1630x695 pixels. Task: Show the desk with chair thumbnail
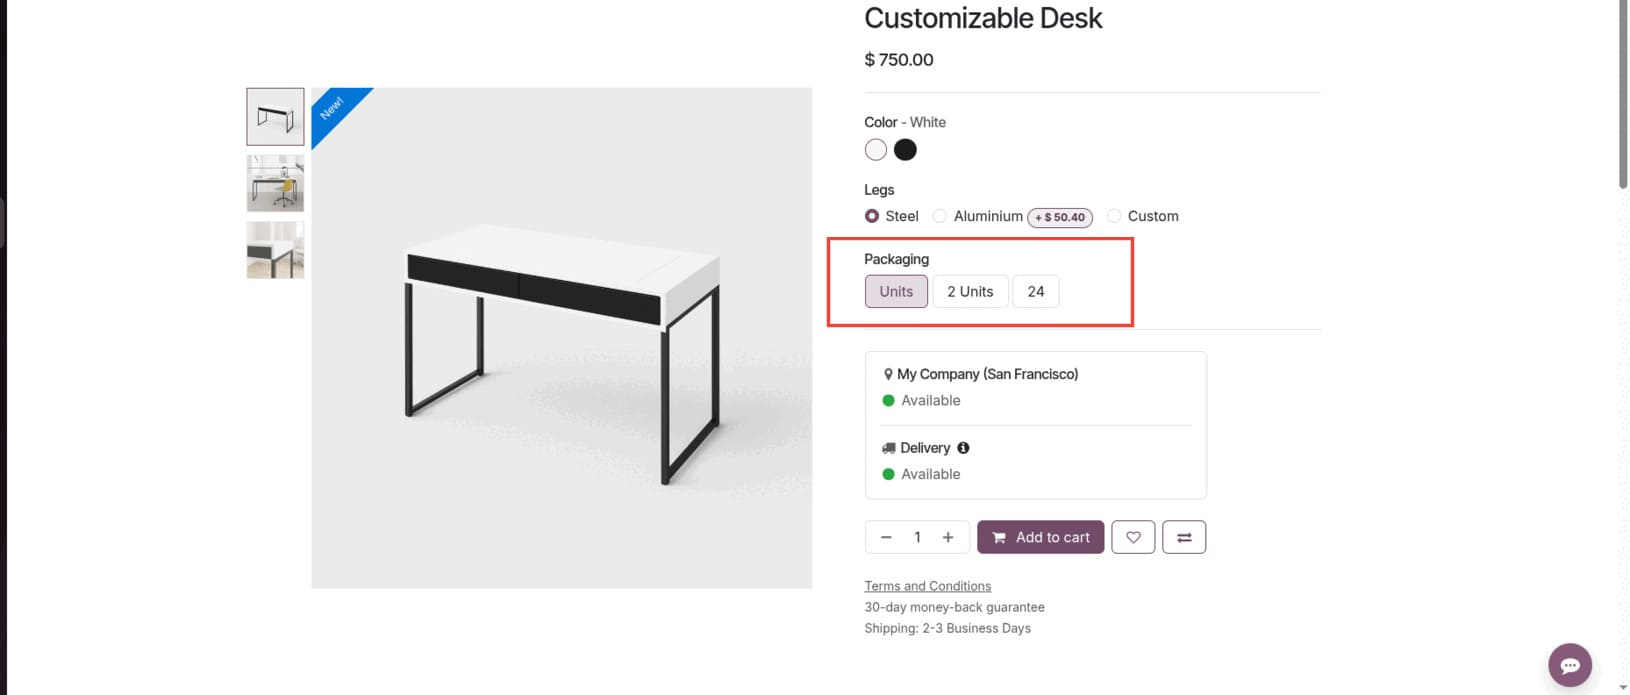(275, 183)
